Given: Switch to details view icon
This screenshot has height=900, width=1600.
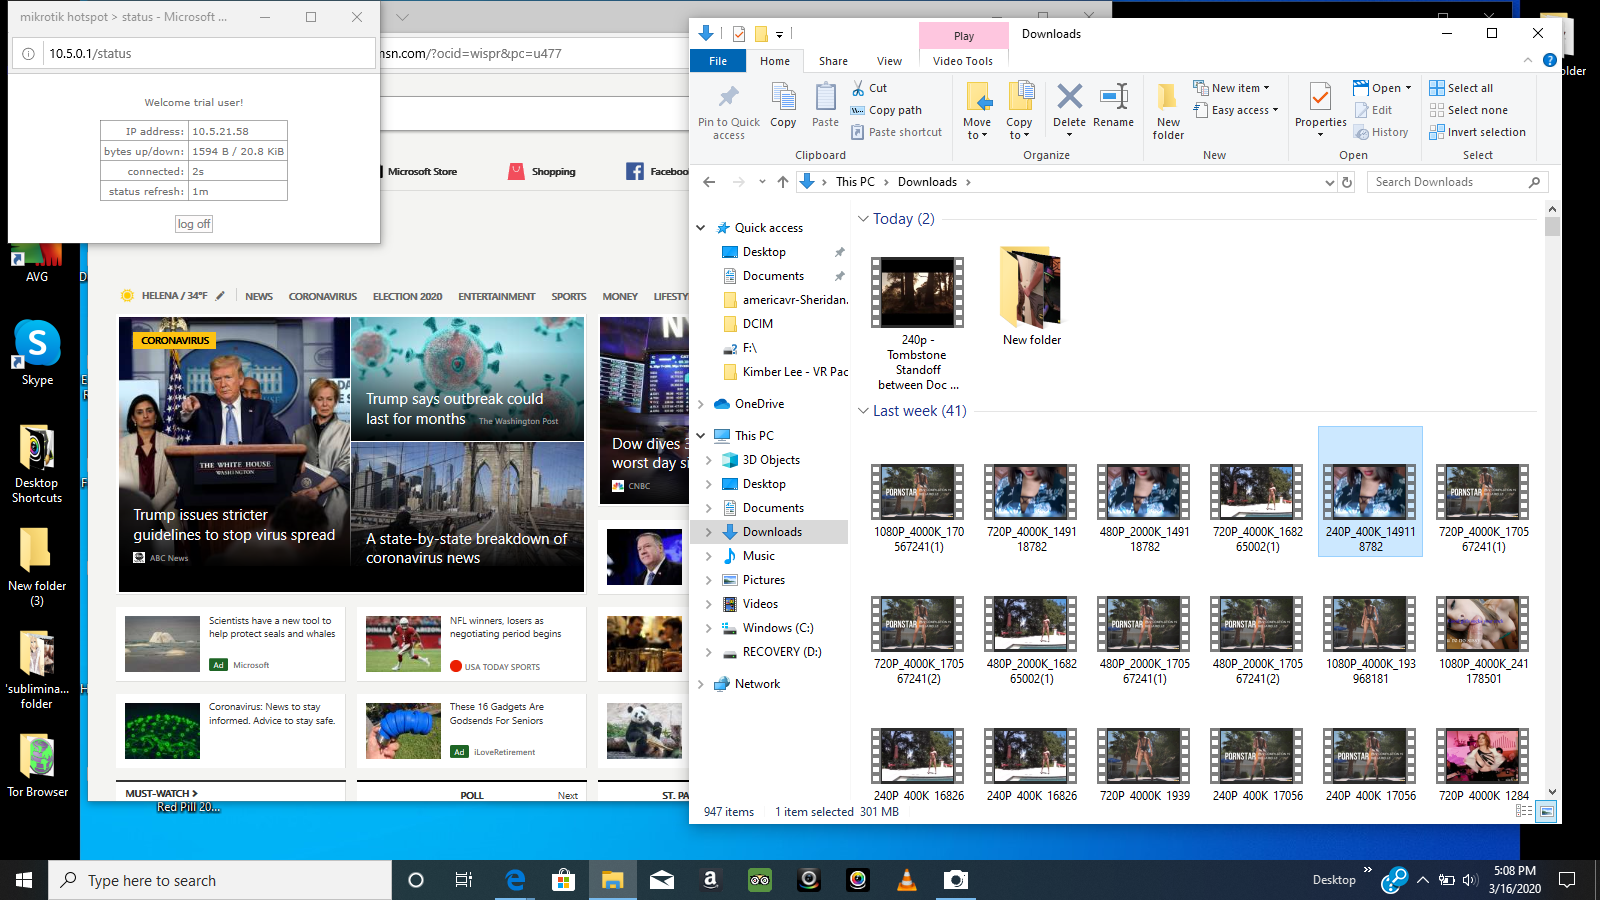Looking at the screenshot, I should tap(1524, 811).
